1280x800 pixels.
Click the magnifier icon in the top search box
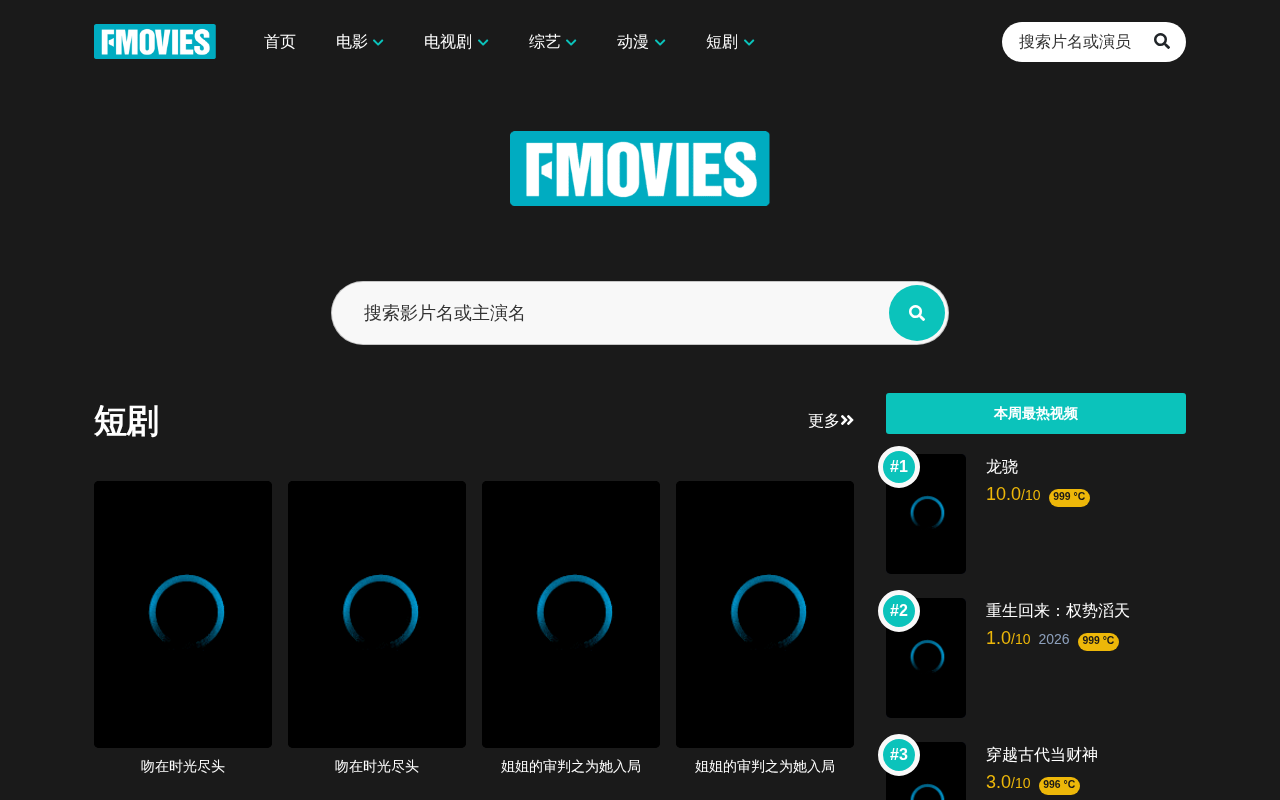pos(1162,41)
